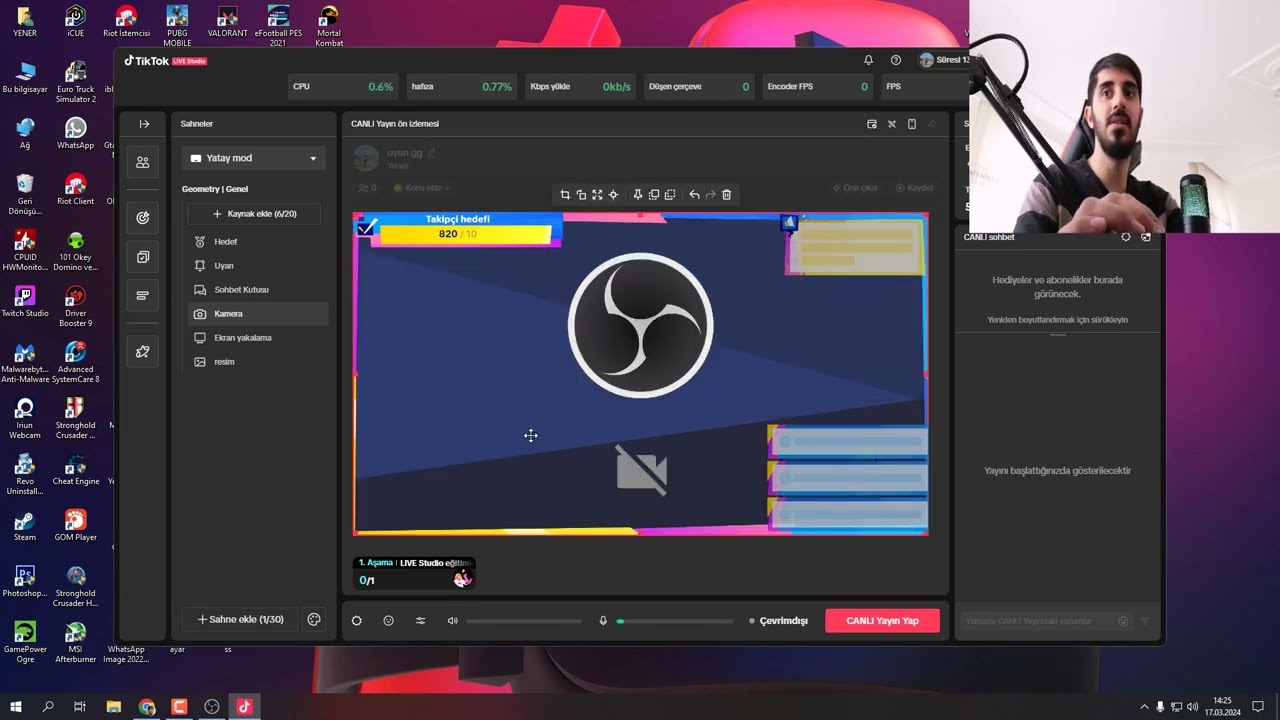The image size is (1280, 720).
Task: Click the Kbps yükle stat
Action: (x=580, y=87)
